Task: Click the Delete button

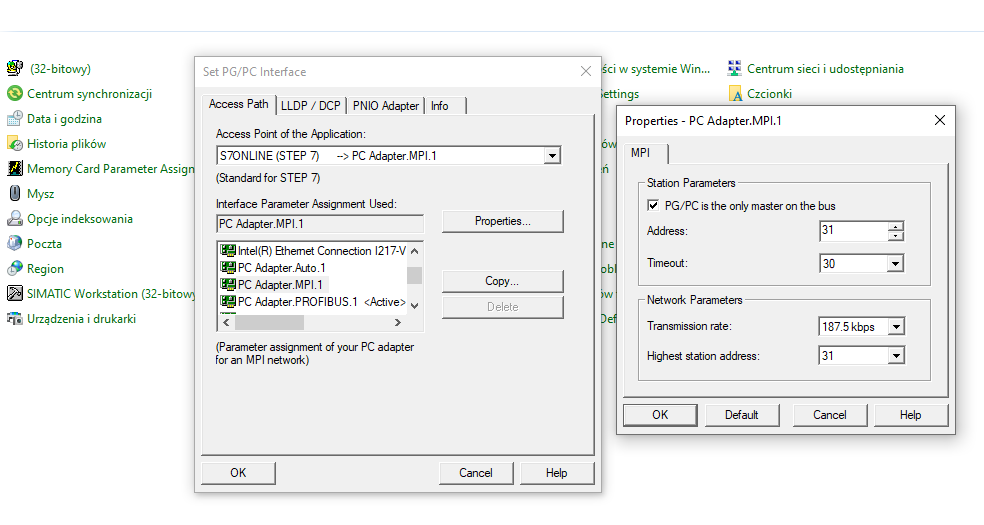Action: [503, 307]
